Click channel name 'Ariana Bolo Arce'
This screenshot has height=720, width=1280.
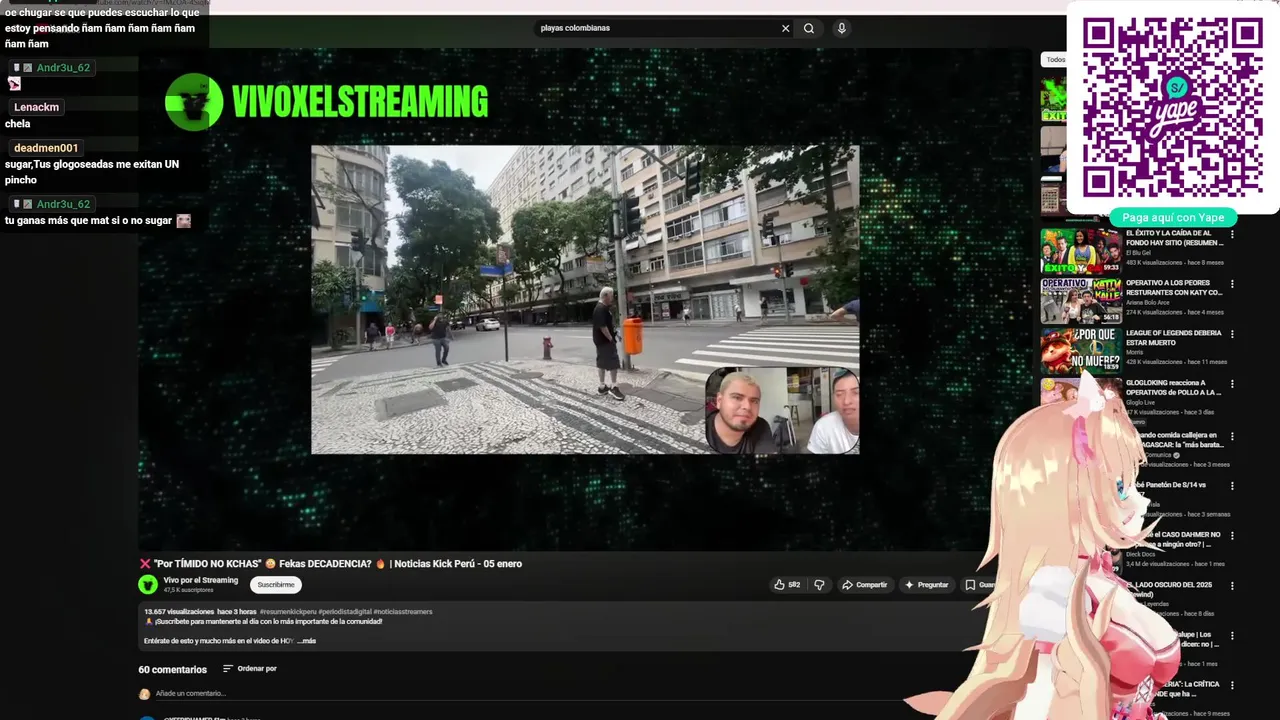click(x=1147, y=303)
